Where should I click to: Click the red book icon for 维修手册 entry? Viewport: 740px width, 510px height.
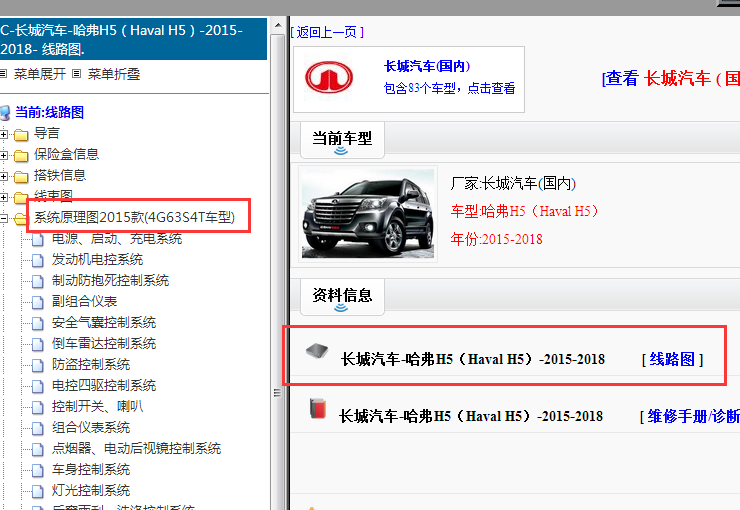coord(318,408)
